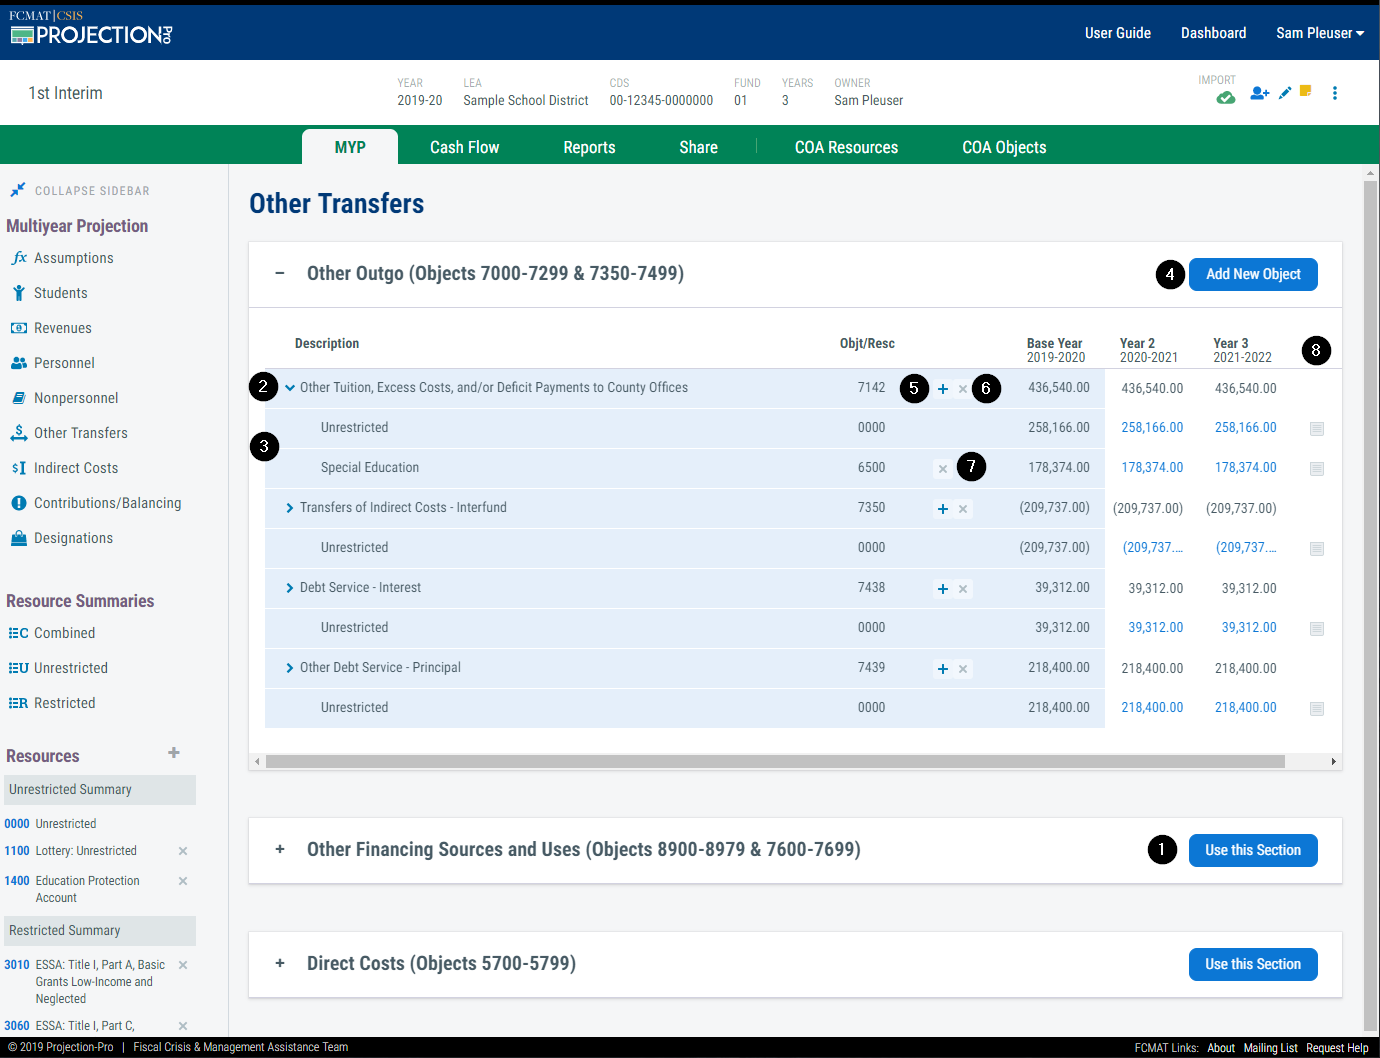Add resource to Debt Service - Interest 7438
Viewport: 1380px width, 1058px height.
pyautogui.click(x=943, y=589)
